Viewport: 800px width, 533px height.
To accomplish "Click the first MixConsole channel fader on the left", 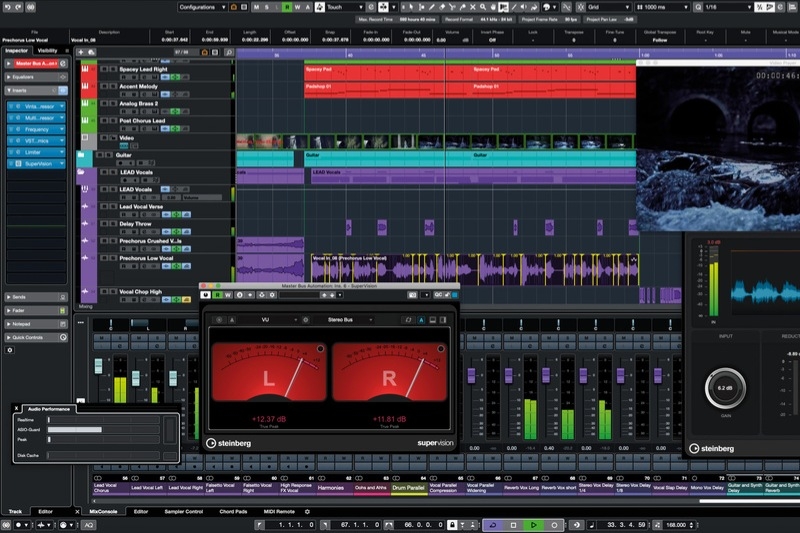I will click(98, 366).
